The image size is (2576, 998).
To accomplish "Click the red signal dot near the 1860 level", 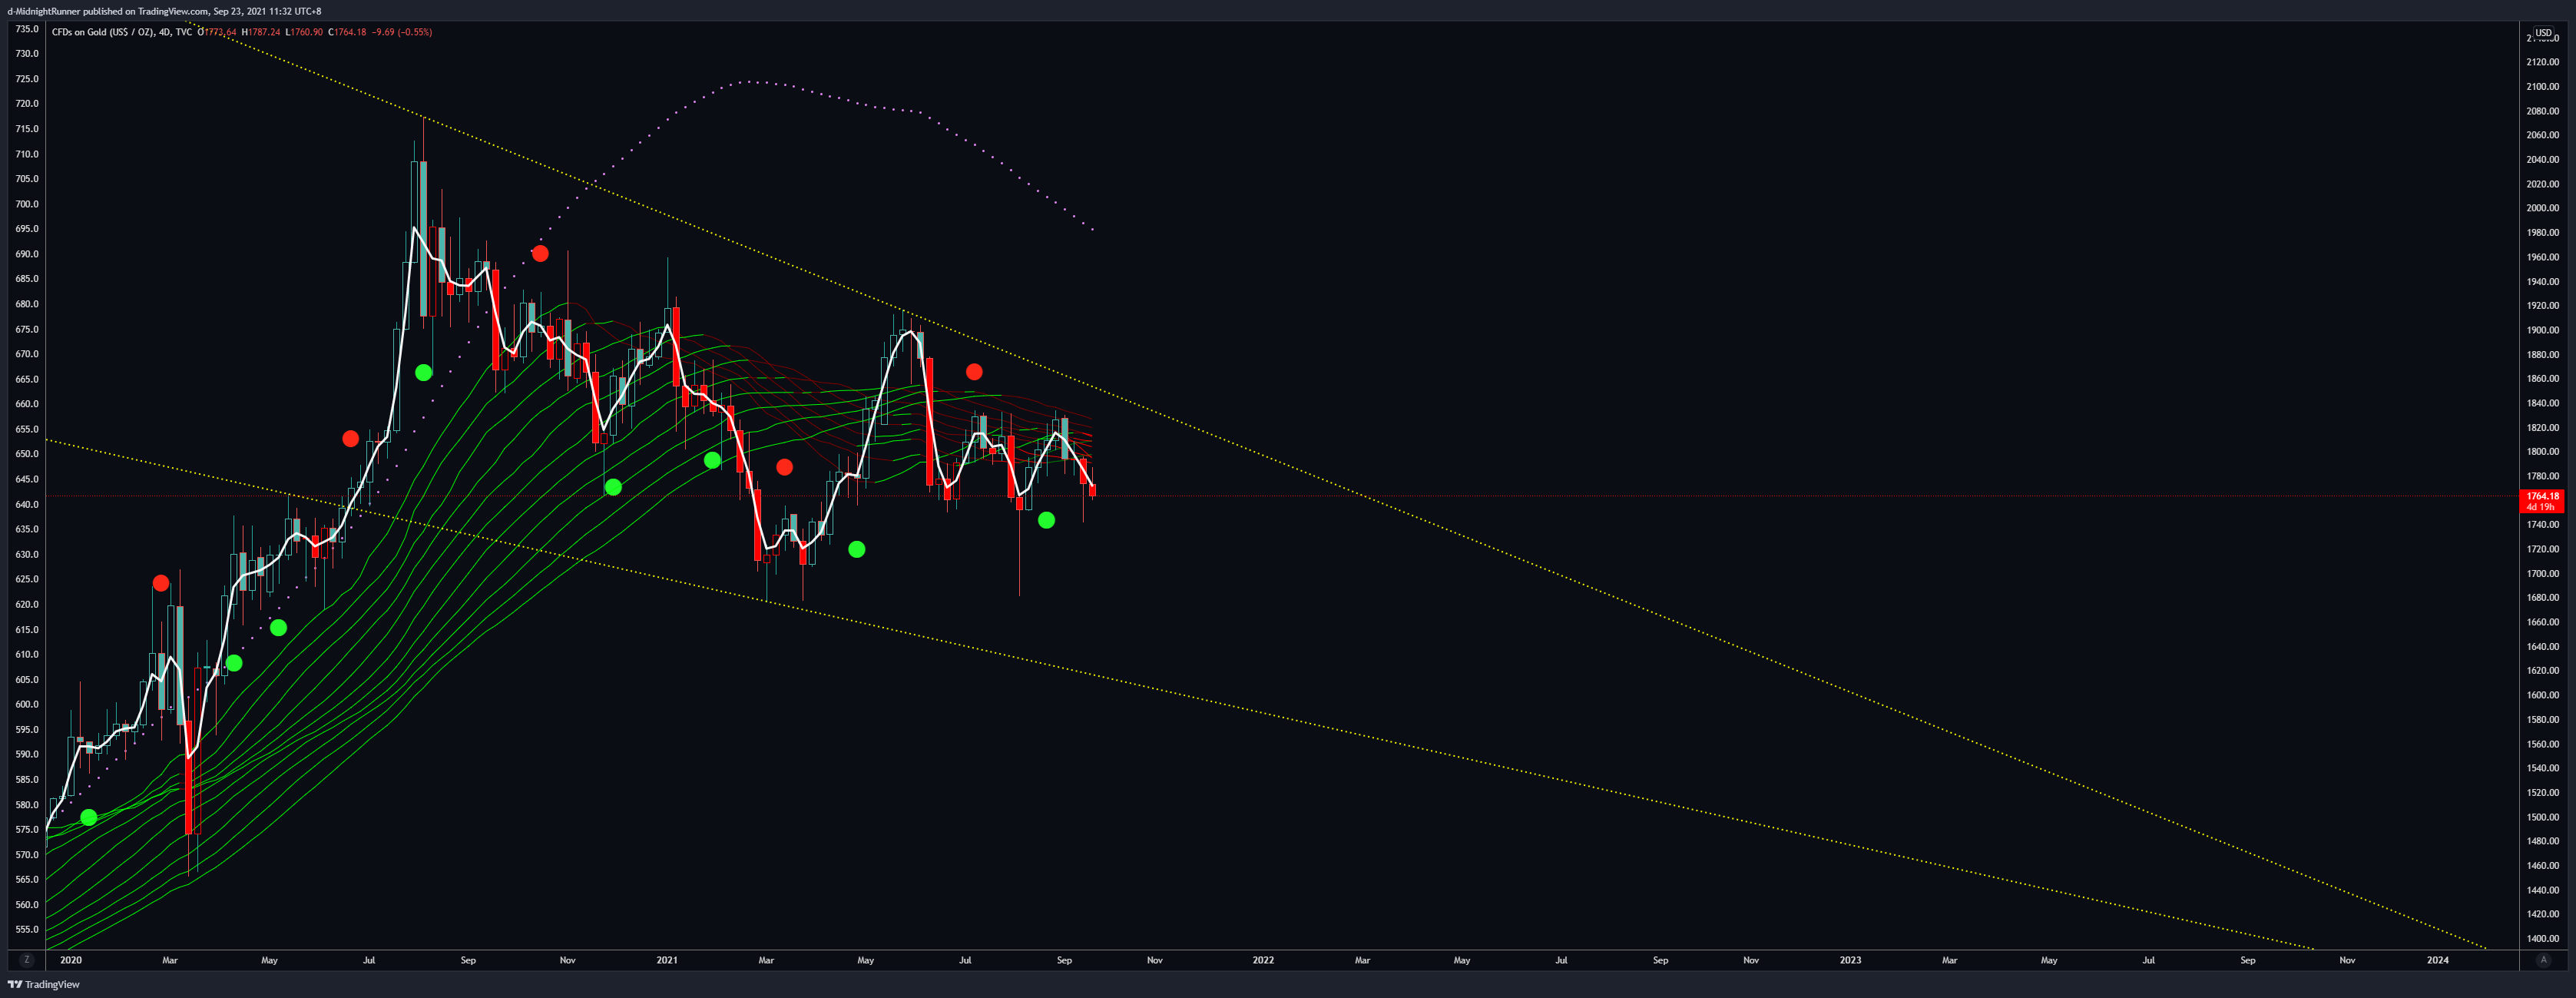I will pyautogui.click(x=974, y=372).
